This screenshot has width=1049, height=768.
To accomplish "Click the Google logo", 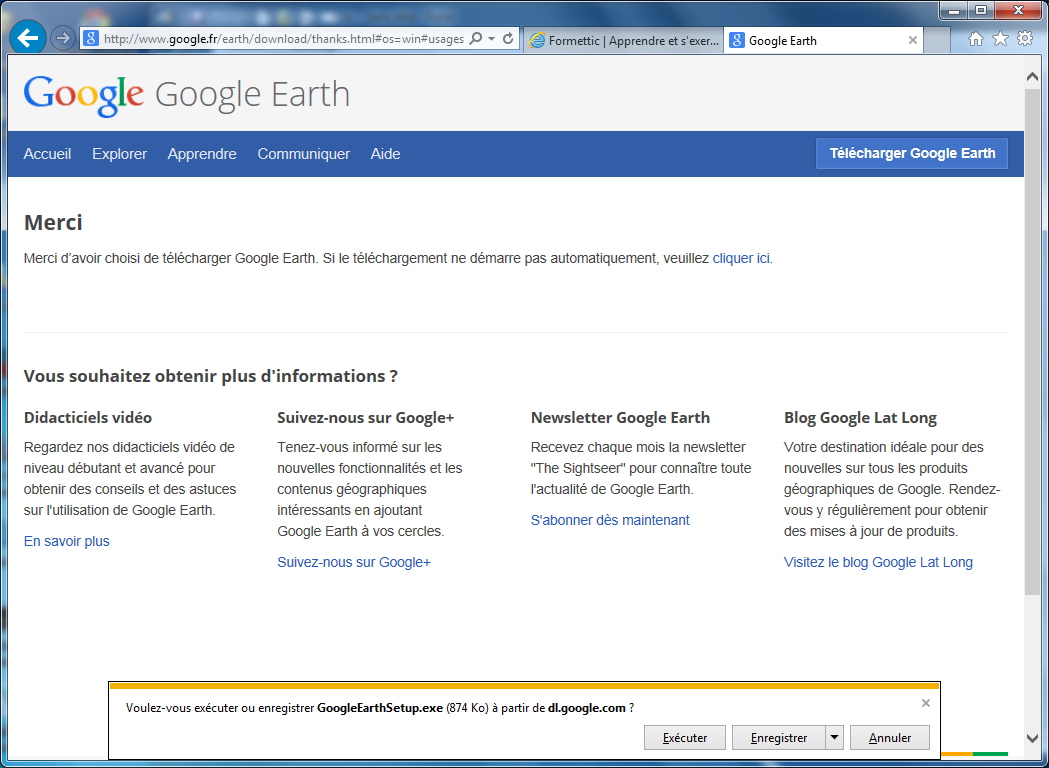I will click(x=84, y=95).
